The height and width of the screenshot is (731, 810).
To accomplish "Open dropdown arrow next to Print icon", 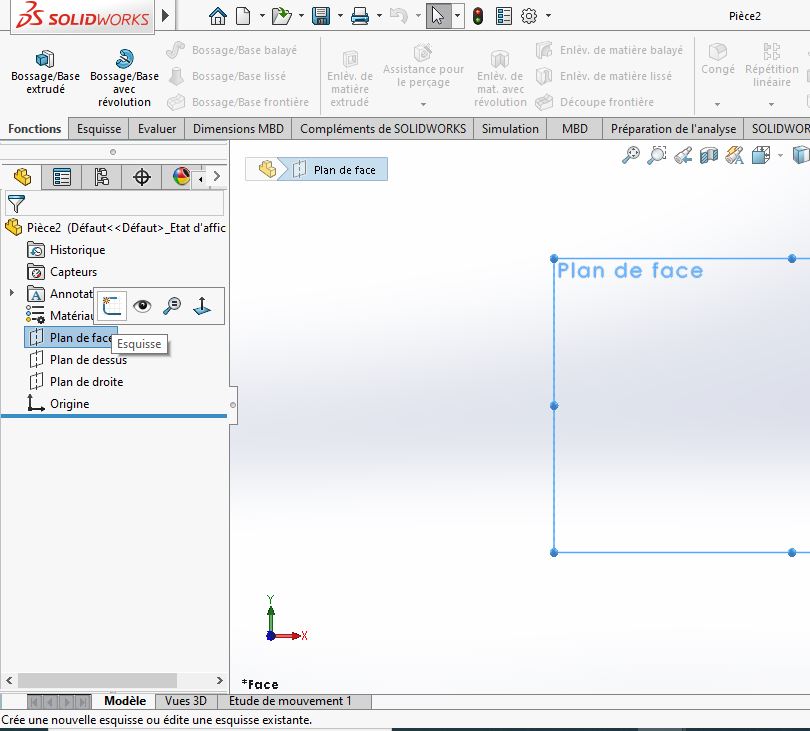I will 379,15.
